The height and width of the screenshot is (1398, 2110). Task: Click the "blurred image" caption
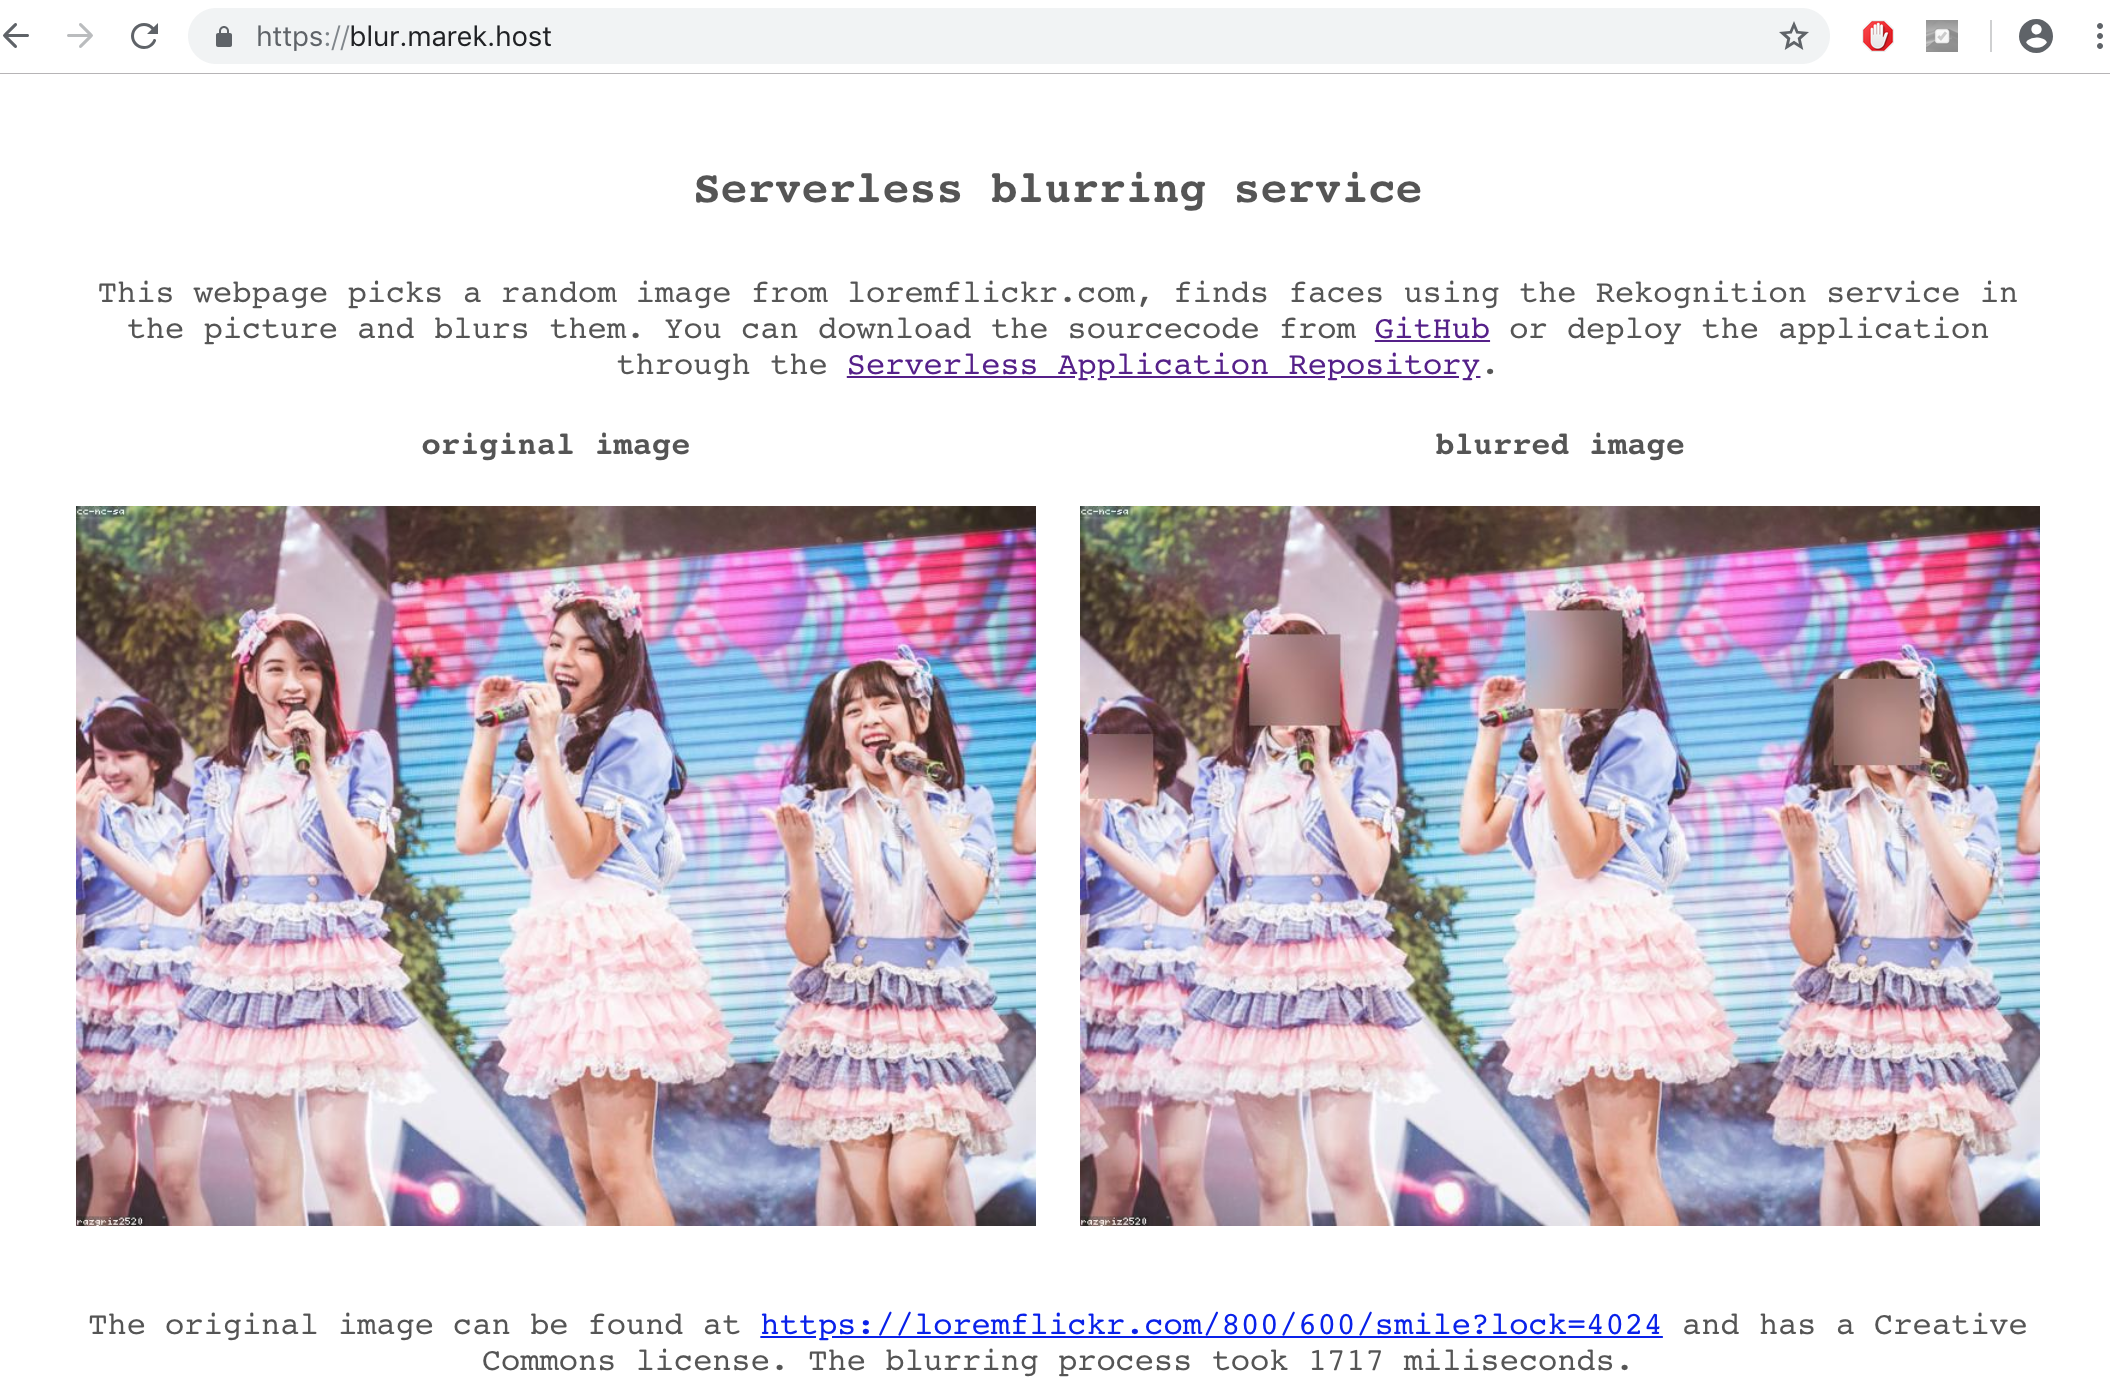pos(1559,445)
